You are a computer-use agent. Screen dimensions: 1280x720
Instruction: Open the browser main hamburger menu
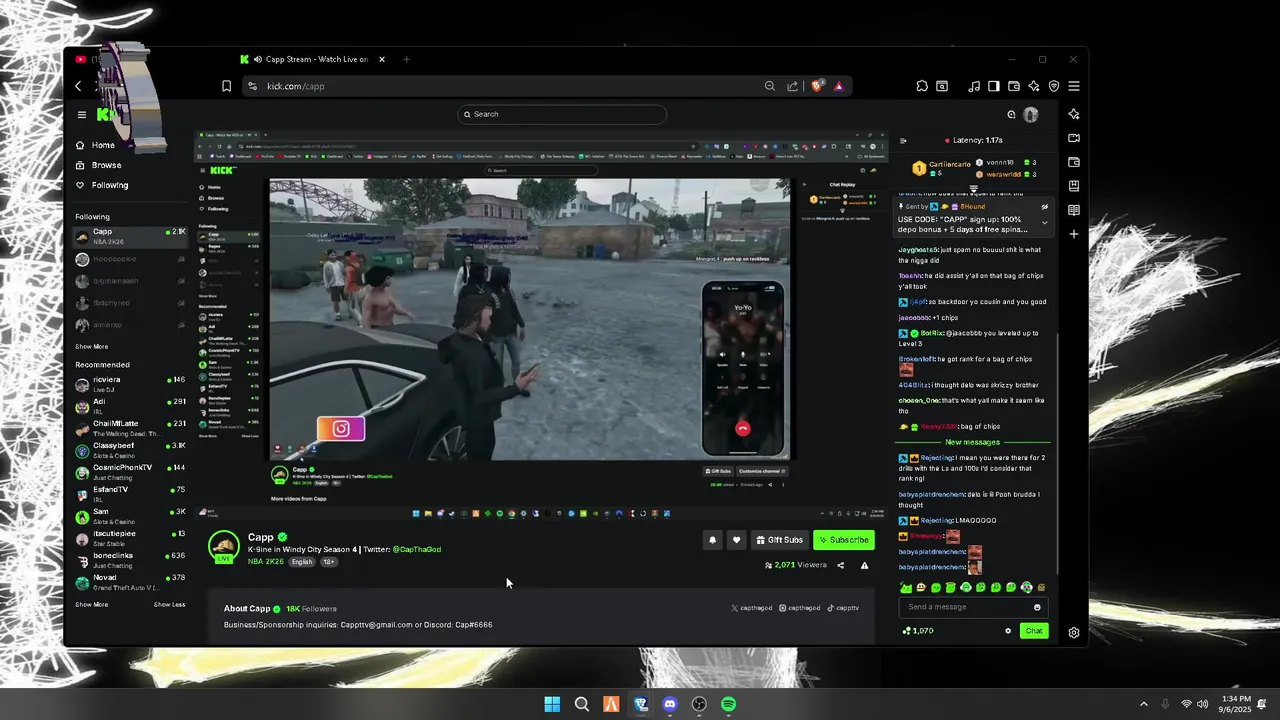point(1074,86)
